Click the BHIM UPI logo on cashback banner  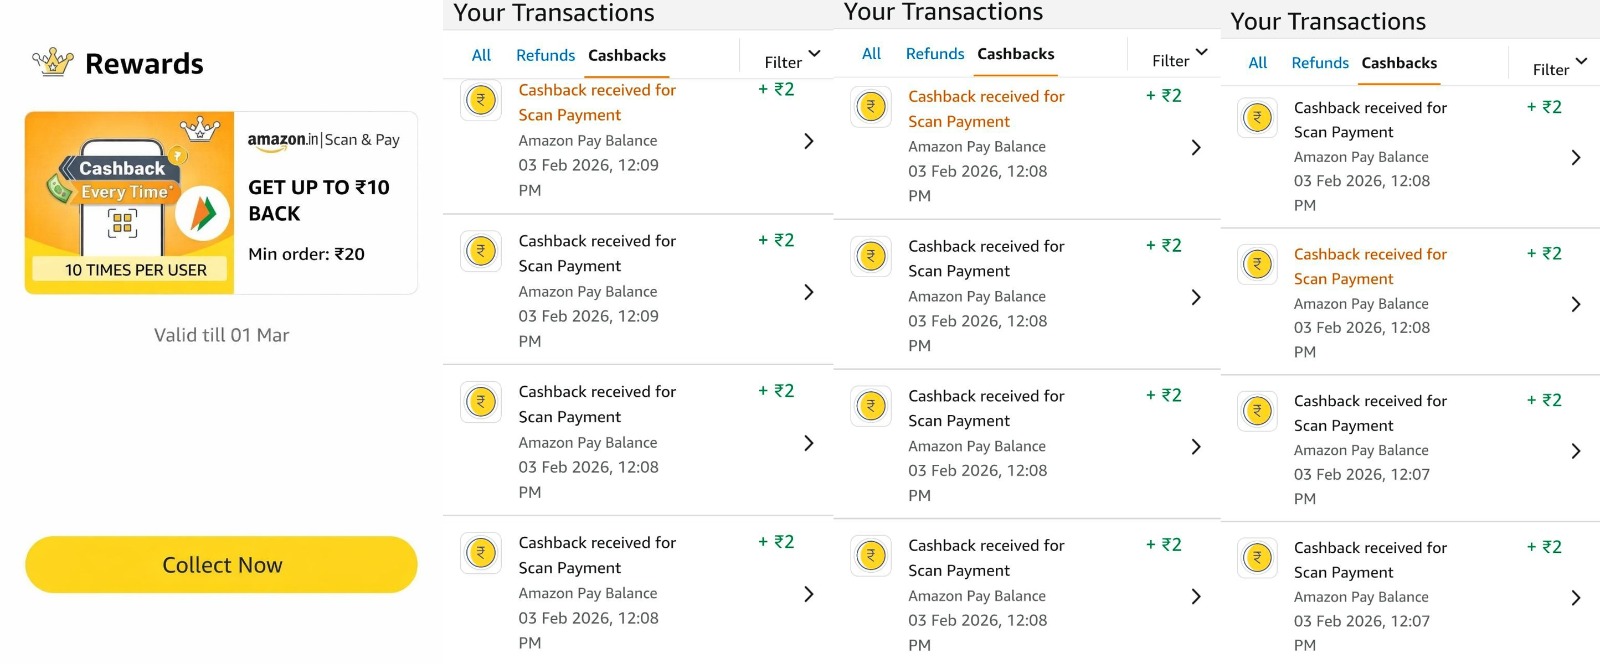pyautogui.click(x=203, y=213)
